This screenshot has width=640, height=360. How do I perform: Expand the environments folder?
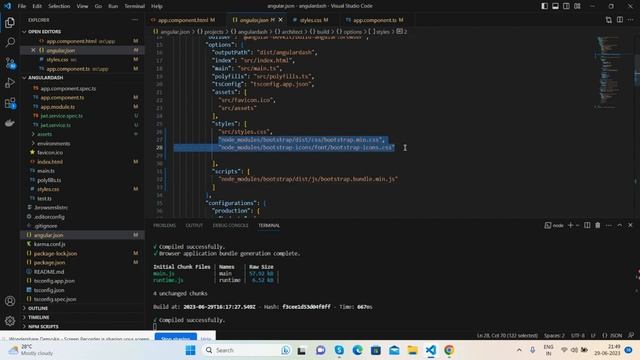[x=53, y=143]
